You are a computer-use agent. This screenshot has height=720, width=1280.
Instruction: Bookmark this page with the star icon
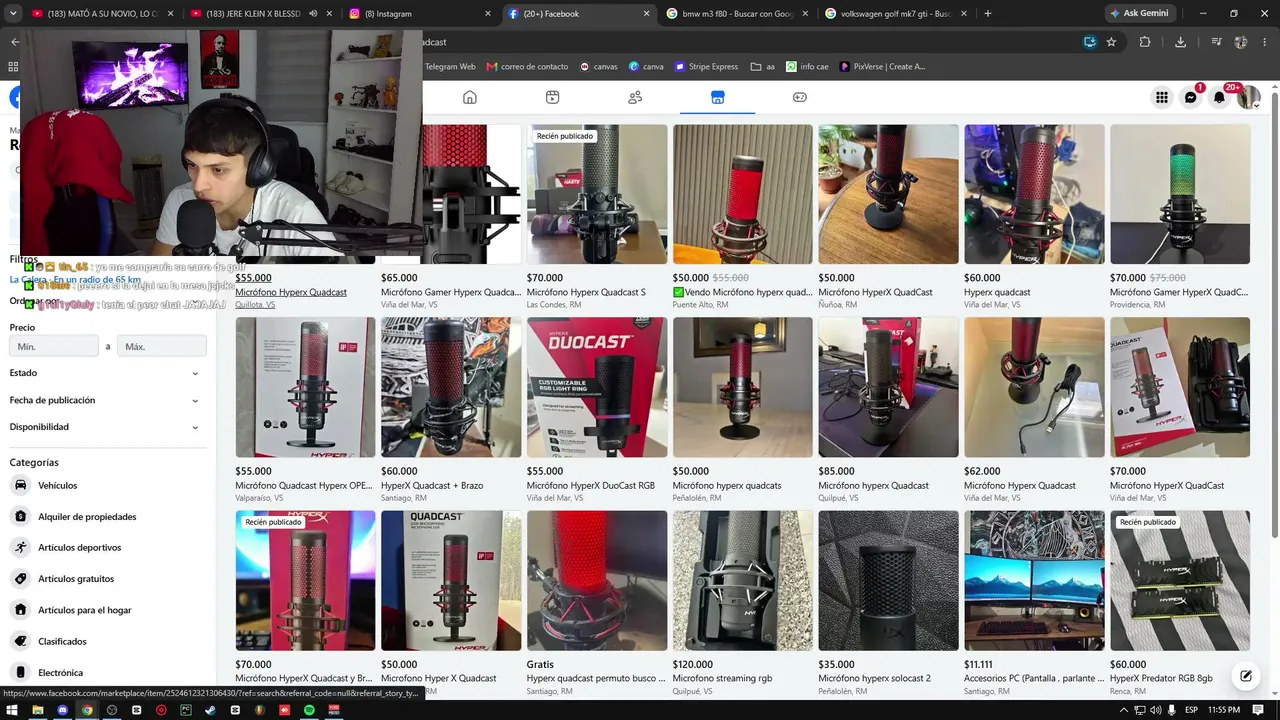click(x=1111, y=42)
